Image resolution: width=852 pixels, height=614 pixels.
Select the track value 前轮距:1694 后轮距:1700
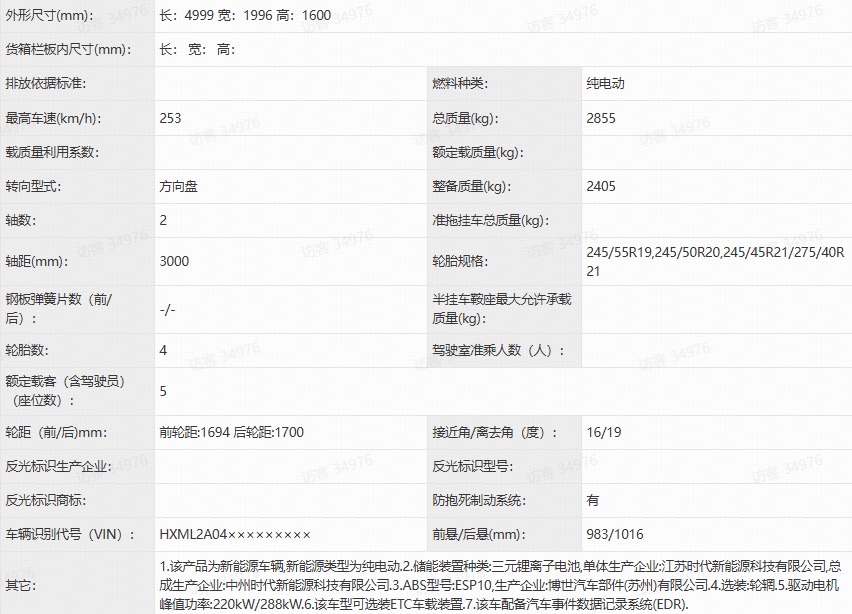[231, 433]
